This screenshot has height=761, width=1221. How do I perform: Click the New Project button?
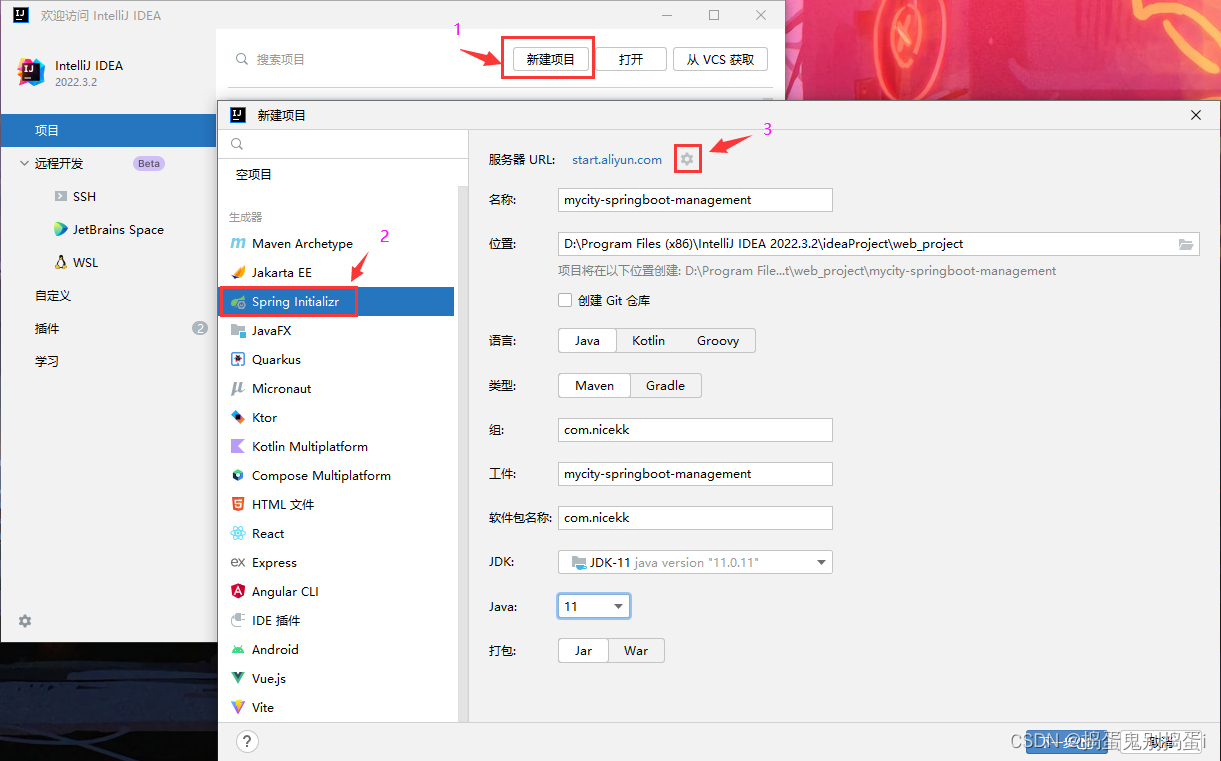tap(550, 59)
